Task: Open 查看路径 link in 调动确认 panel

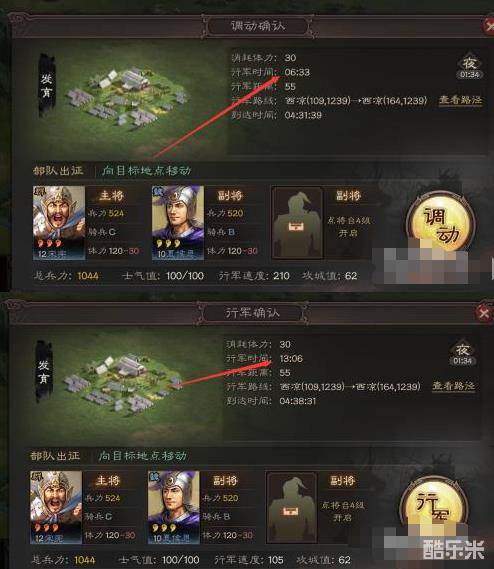Action: pos(460,100)
